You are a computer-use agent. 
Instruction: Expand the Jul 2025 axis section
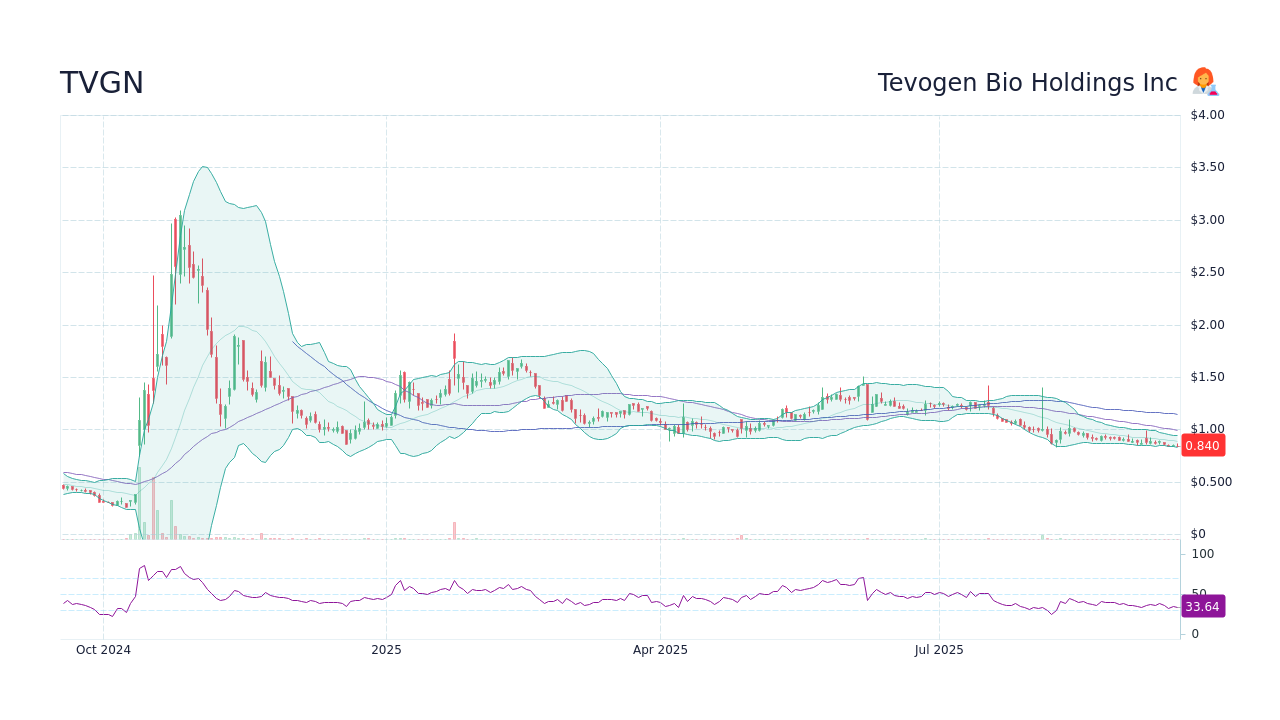click(x=939, y=649)
